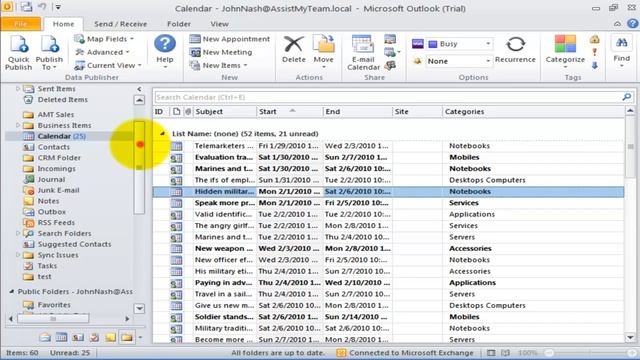The image size is (640, 360).
Task: Open the Current View dropdown
Action: (108, 65)
